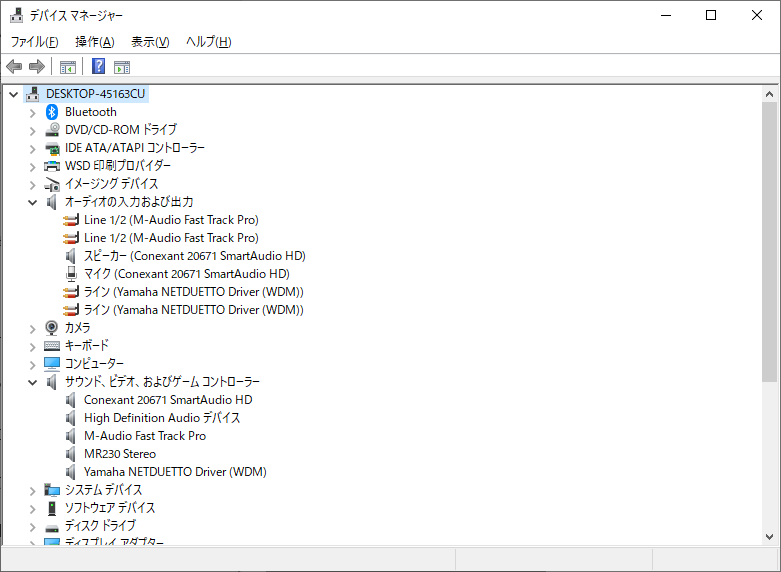Open the 表示(V) menu
The height and width of the screenshot is (572, 781).
pos(150,42)
